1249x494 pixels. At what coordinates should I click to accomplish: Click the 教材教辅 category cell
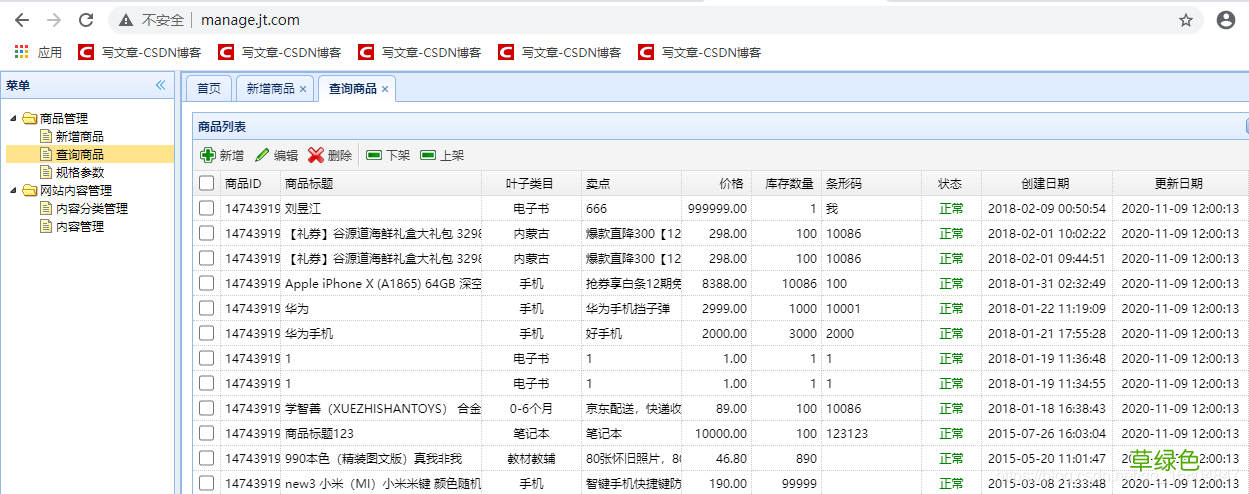[531, 458]
